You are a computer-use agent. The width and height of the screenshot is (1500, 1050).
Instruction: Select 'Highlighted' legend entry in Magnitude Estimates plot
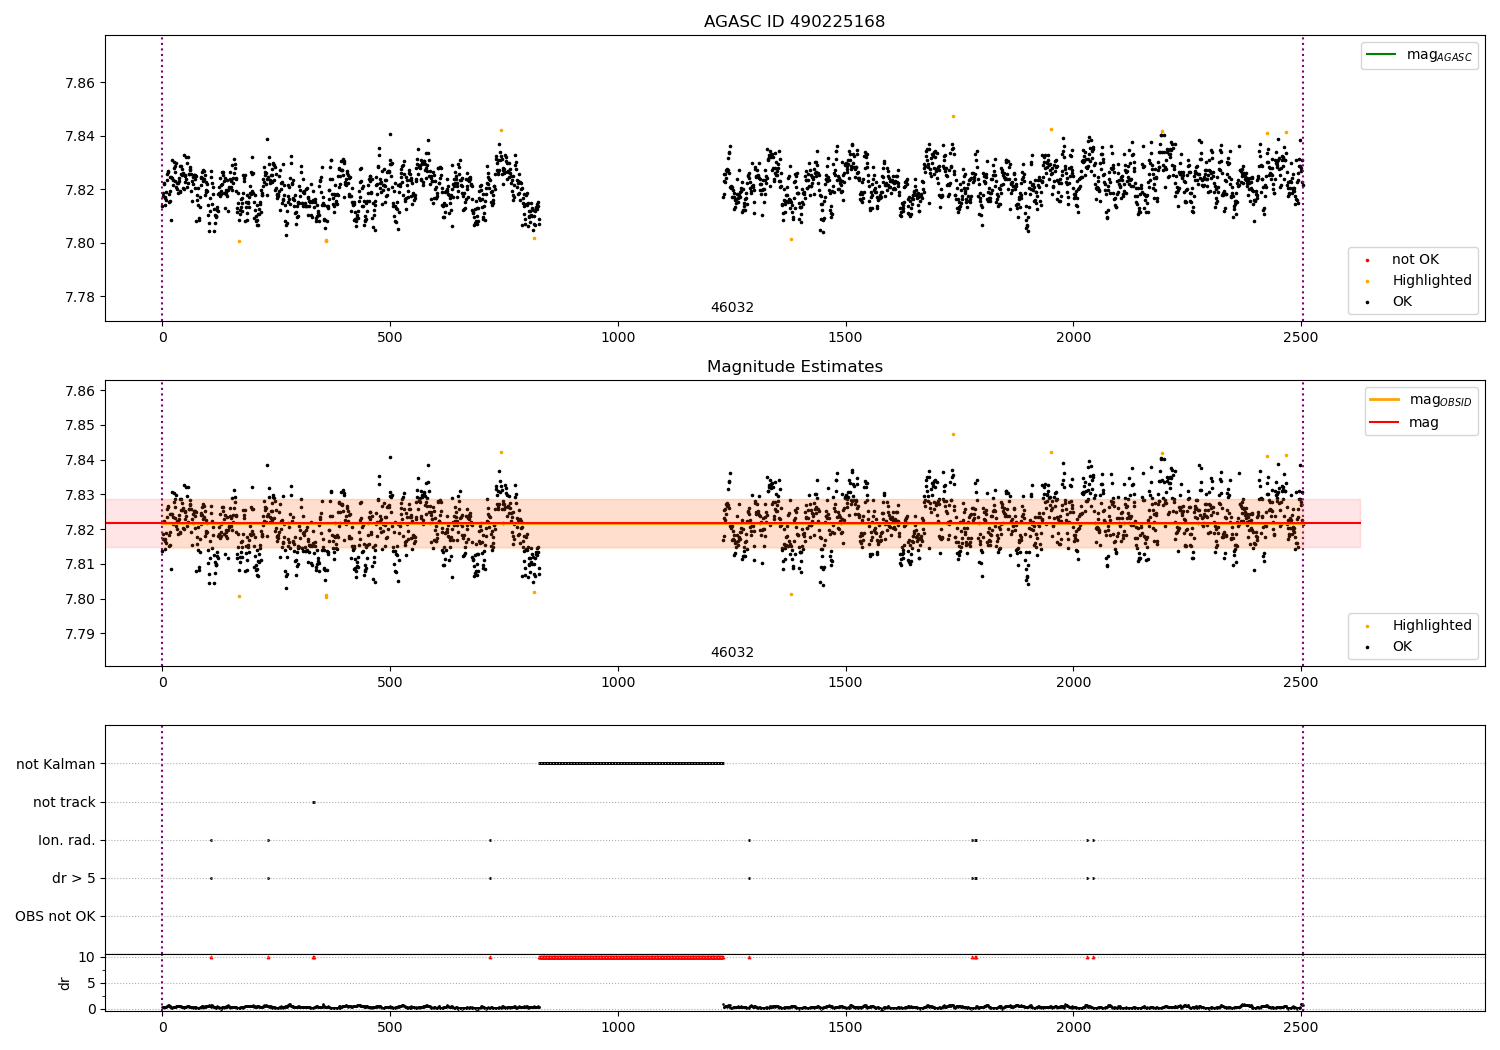1431,626
